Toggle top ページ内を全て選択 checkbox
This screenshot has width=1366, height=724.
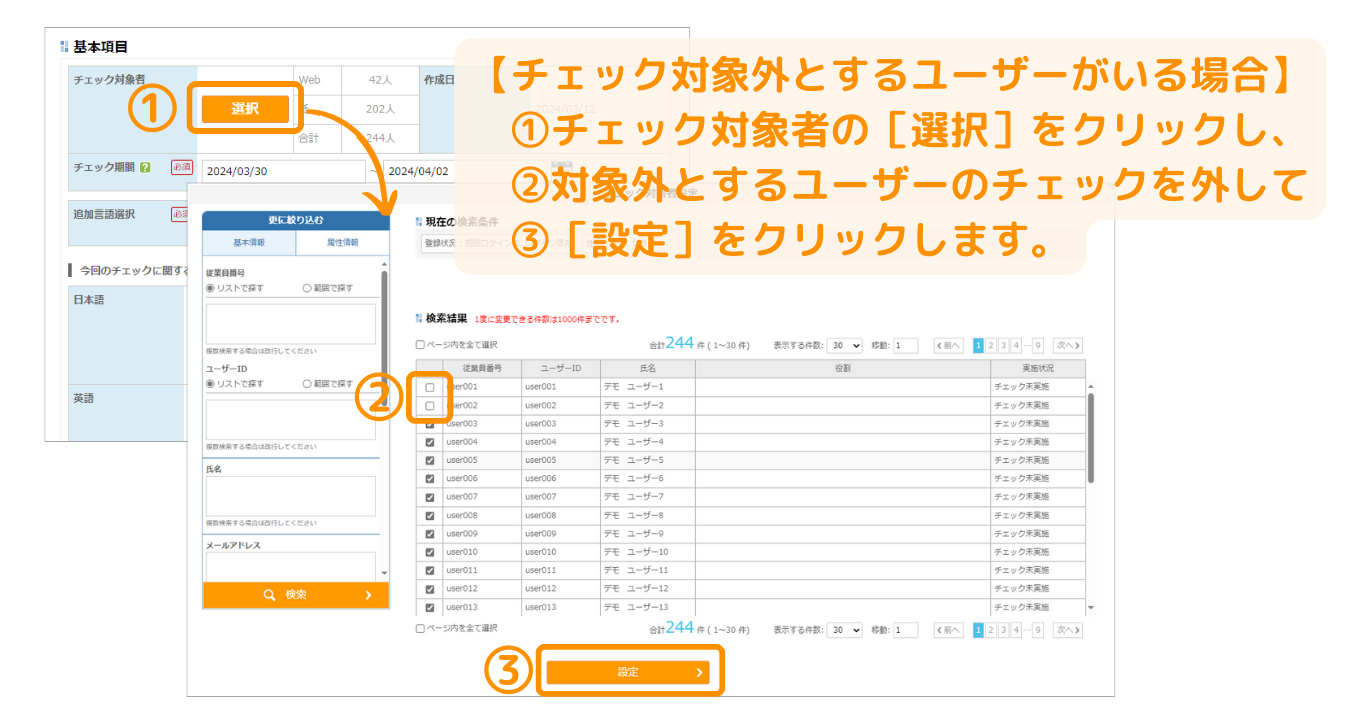click(x=421, y=345)
